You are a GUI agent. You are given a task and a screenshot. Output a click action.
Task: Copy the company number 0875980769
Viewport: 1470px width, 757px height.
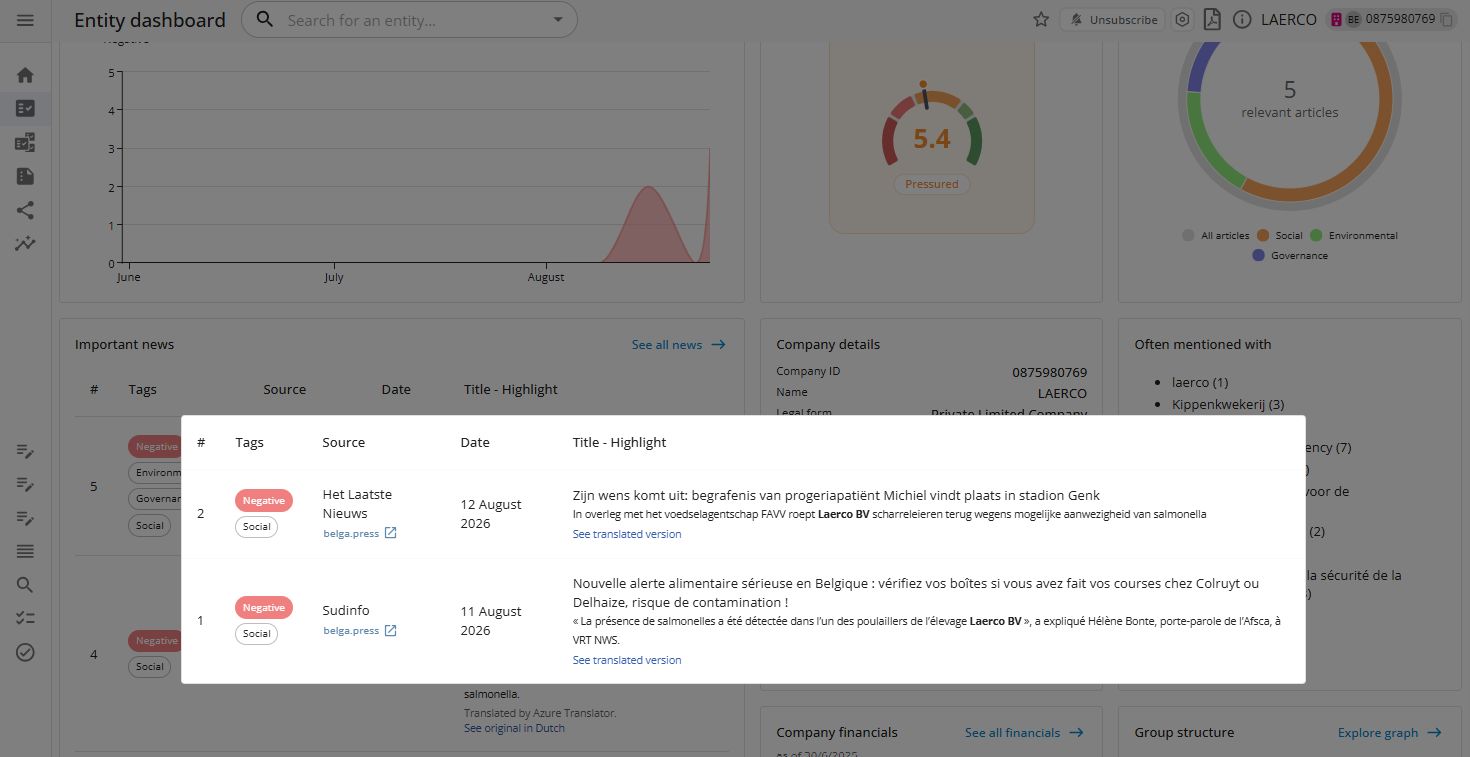(x=1446, y=19)
